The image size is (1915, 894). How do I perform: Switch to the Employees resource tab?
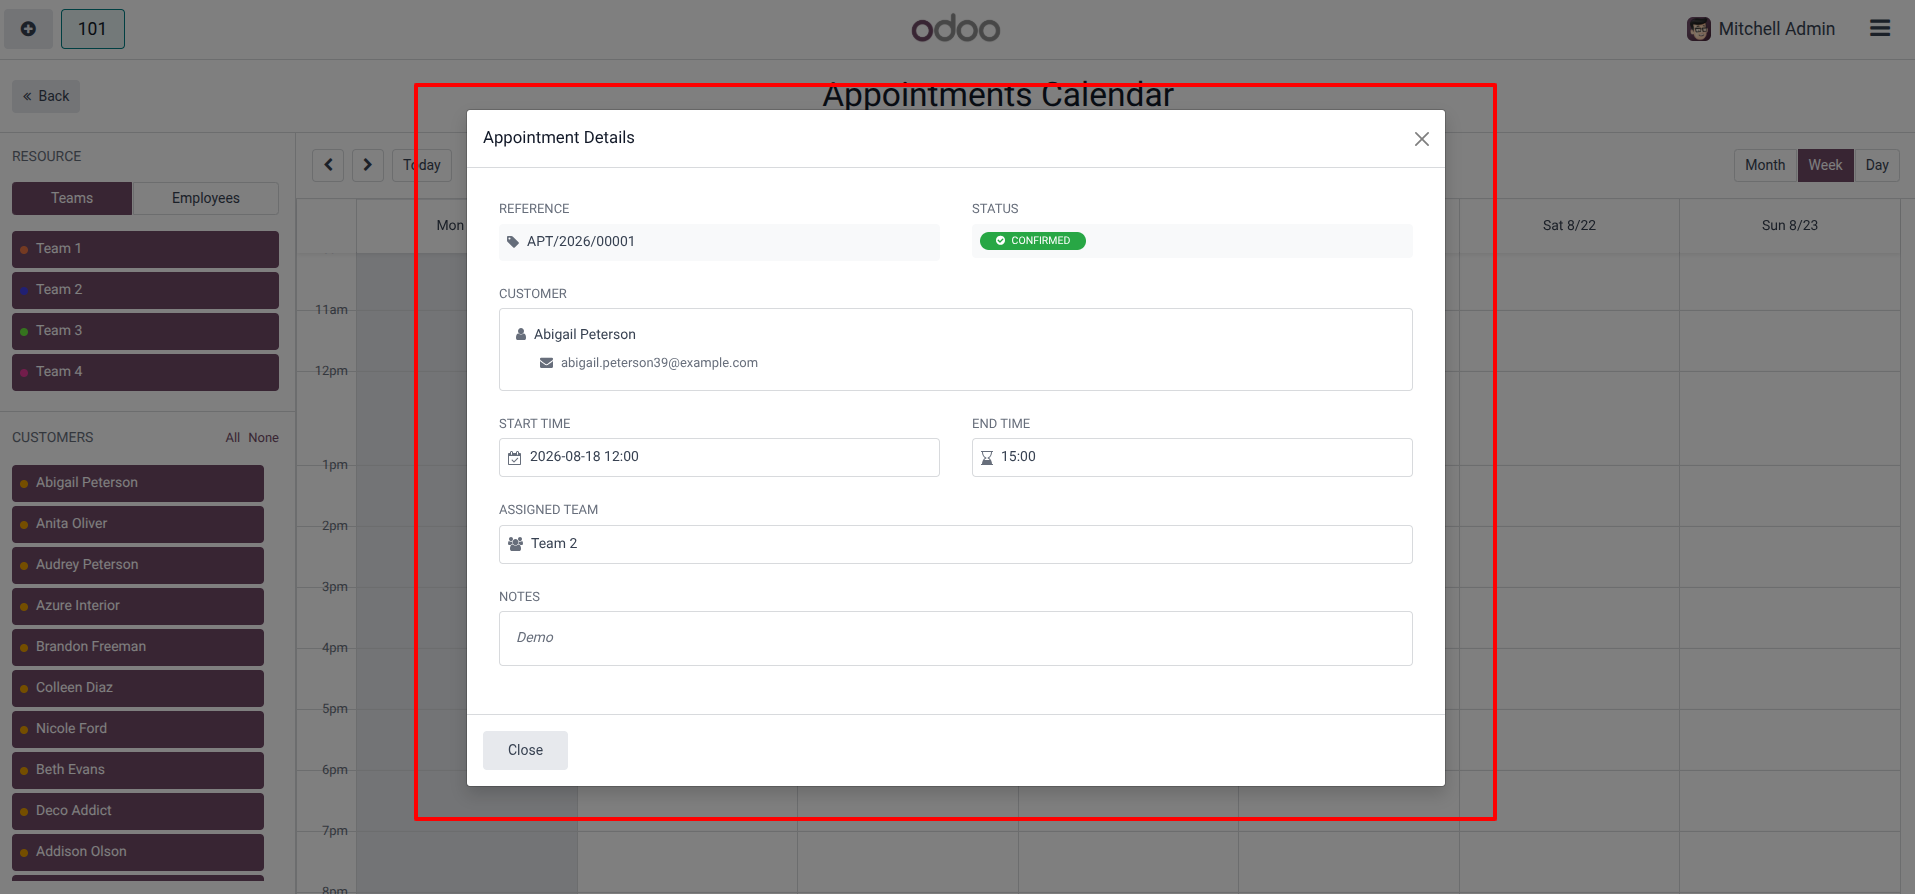tap(205, 198)
